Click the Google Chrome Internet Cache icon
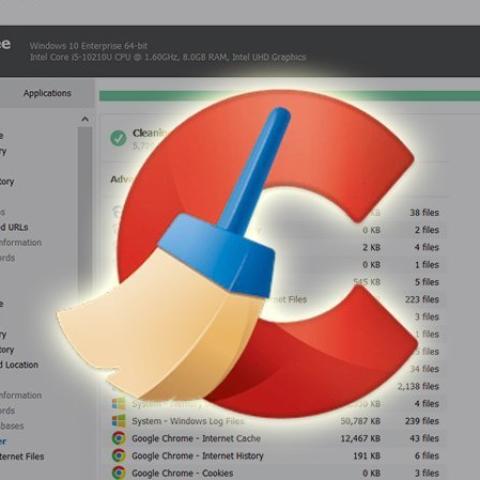The image size is (480, 480). click(x=119, y=438)
